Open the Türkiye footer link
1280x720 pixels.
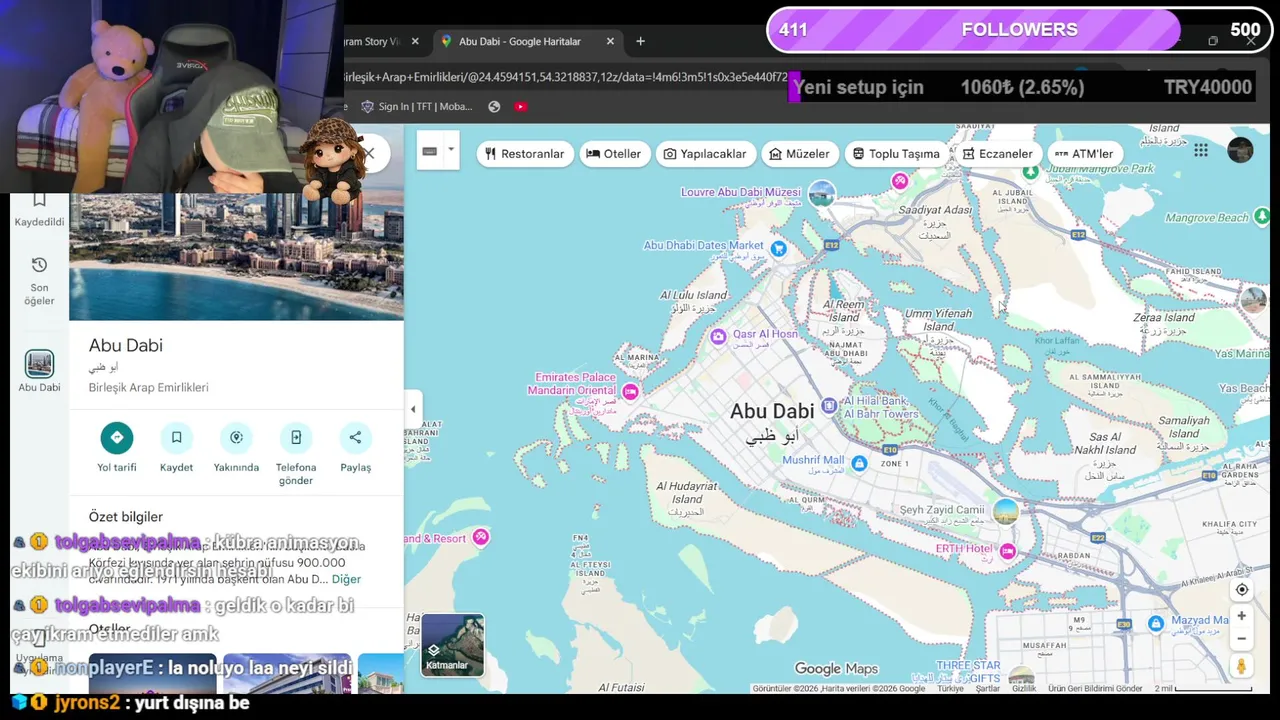pyautogui.click(x=950, y=689)
